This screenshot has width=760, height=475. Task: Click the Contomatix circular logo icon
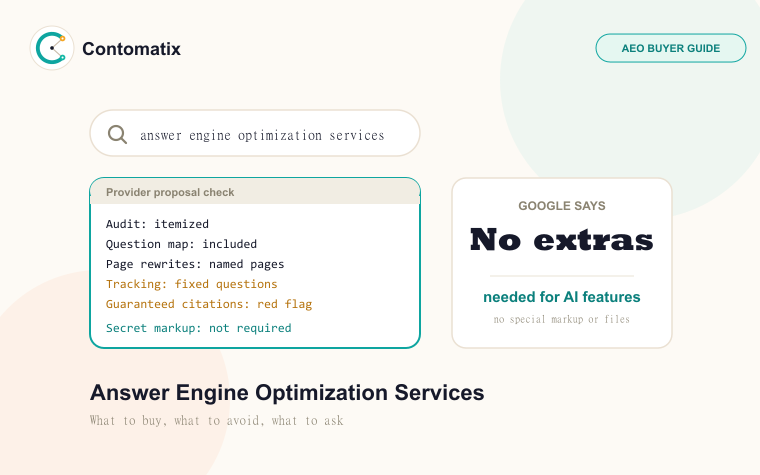pos(52,48)
